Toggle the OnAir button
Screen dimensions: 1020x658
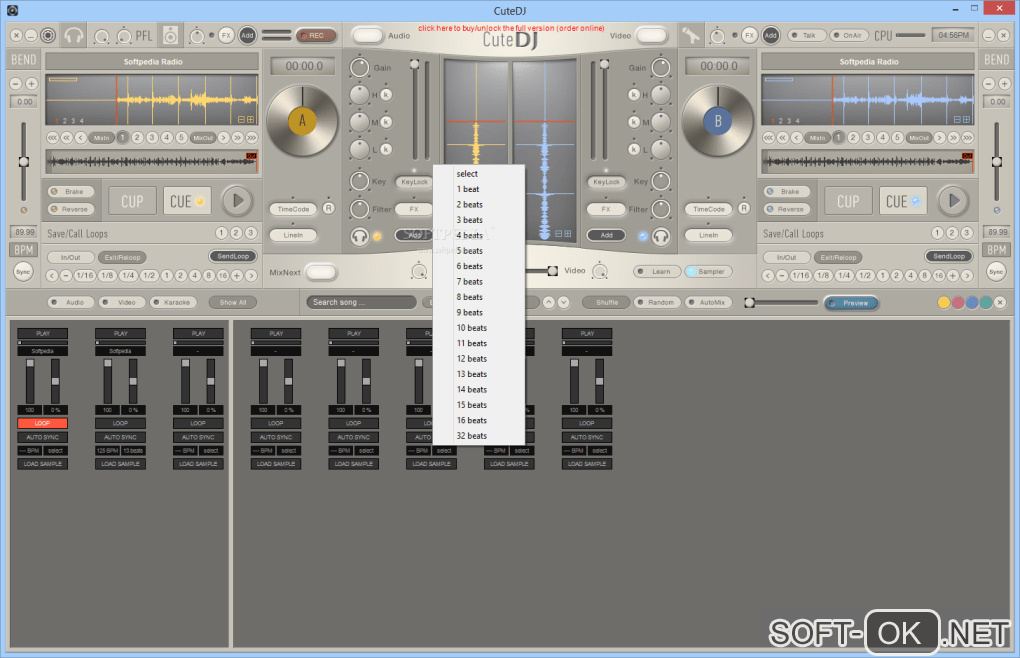tap(849, 36)
